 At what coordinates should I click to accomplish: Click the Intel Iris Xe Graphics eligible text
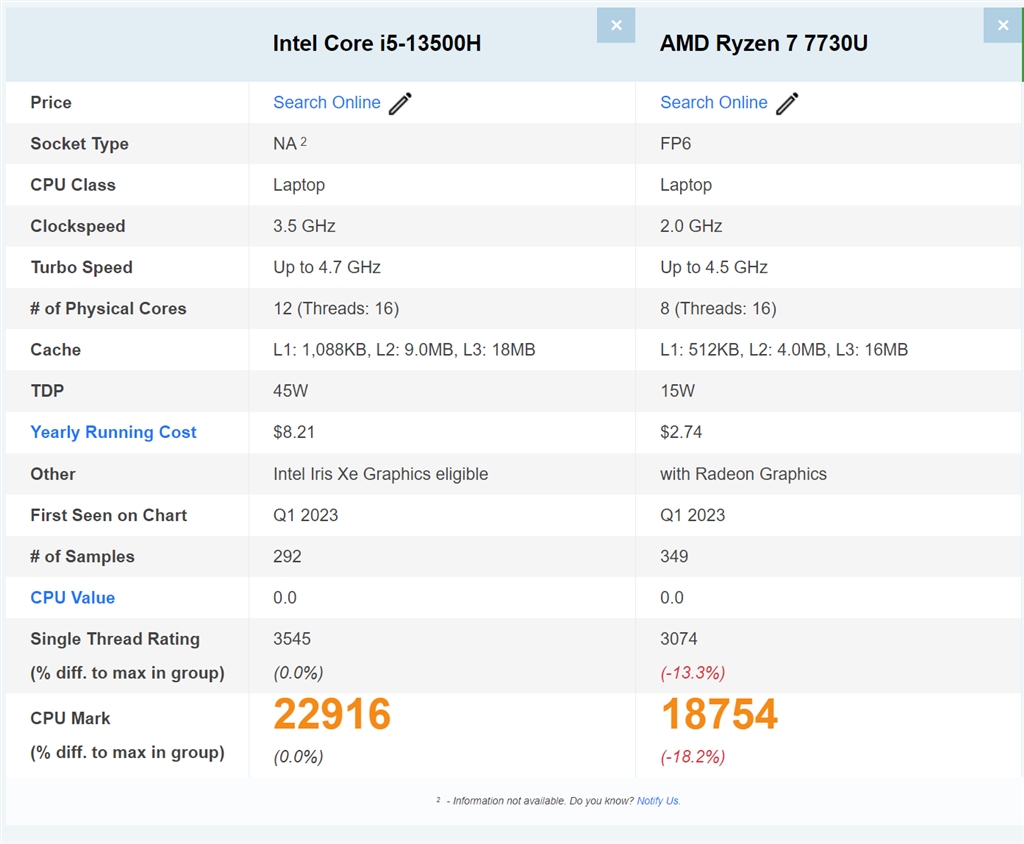tap(381, 474)
